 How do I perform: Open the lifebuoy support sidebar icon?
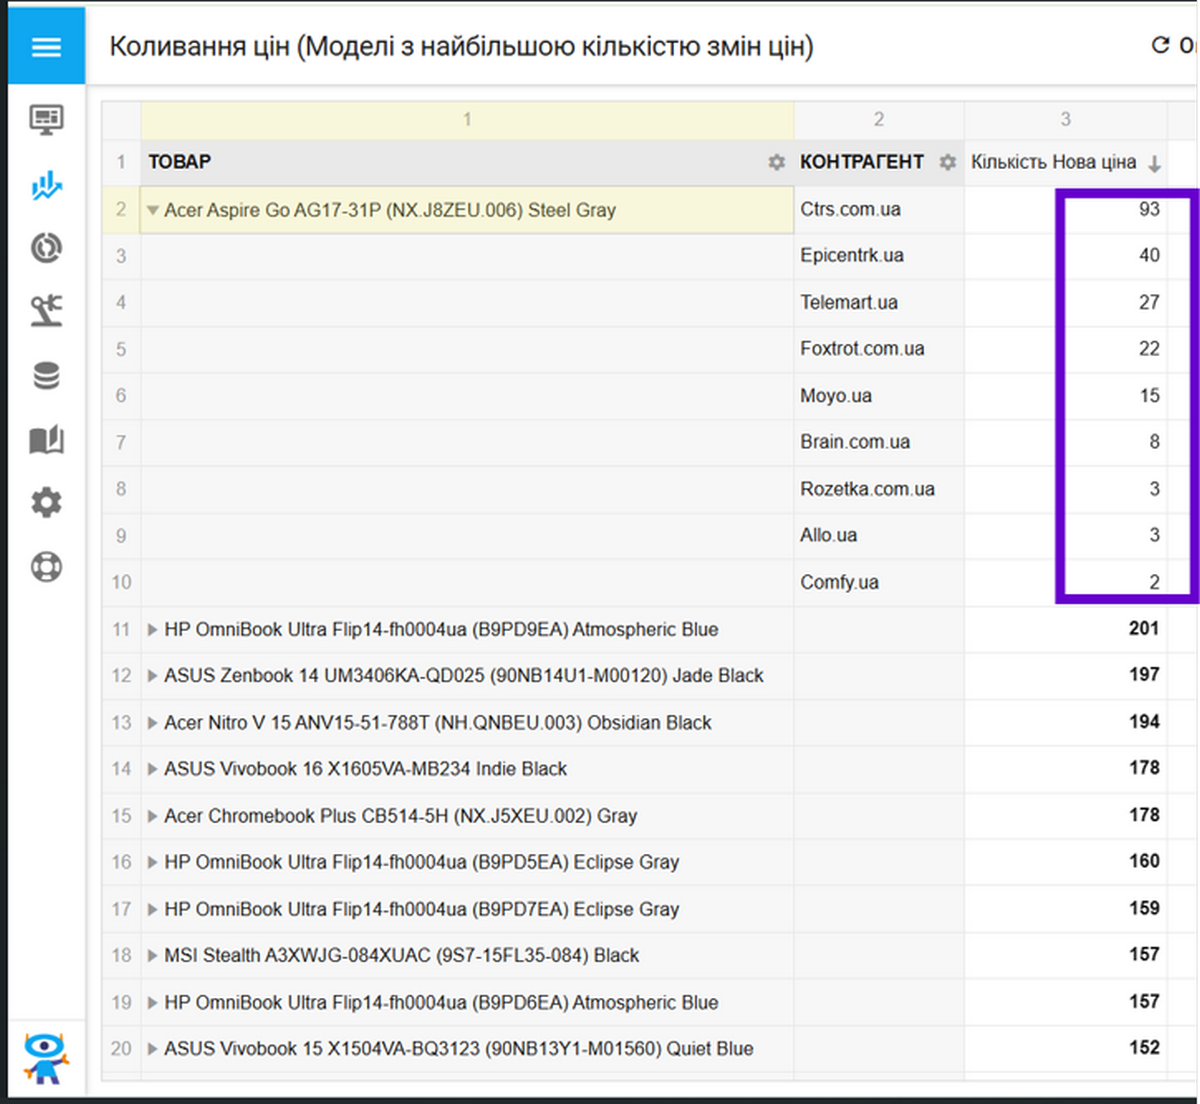[x=46, y=567]
